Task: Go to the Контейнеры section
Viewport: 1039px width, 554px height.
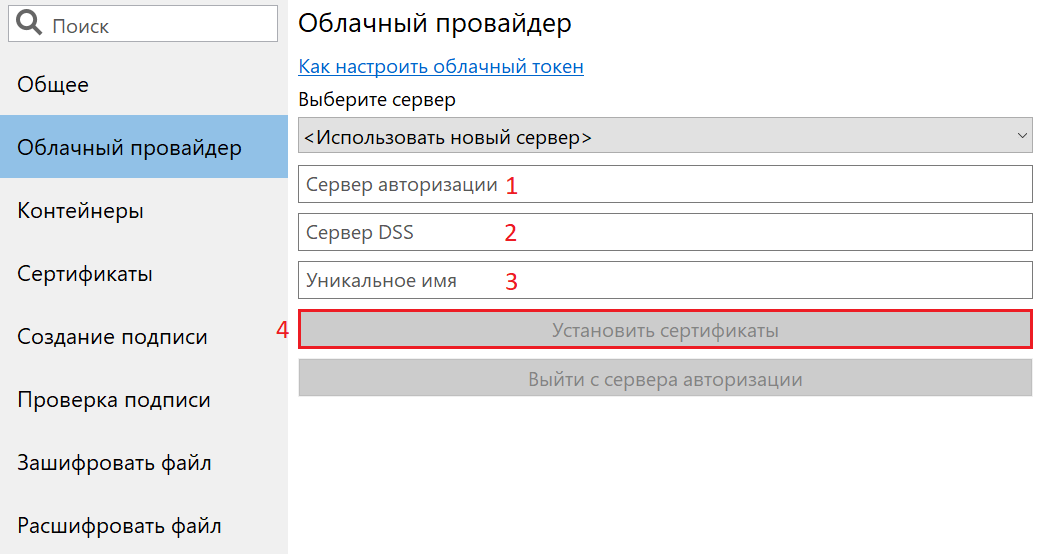Action: pos(144,210)
